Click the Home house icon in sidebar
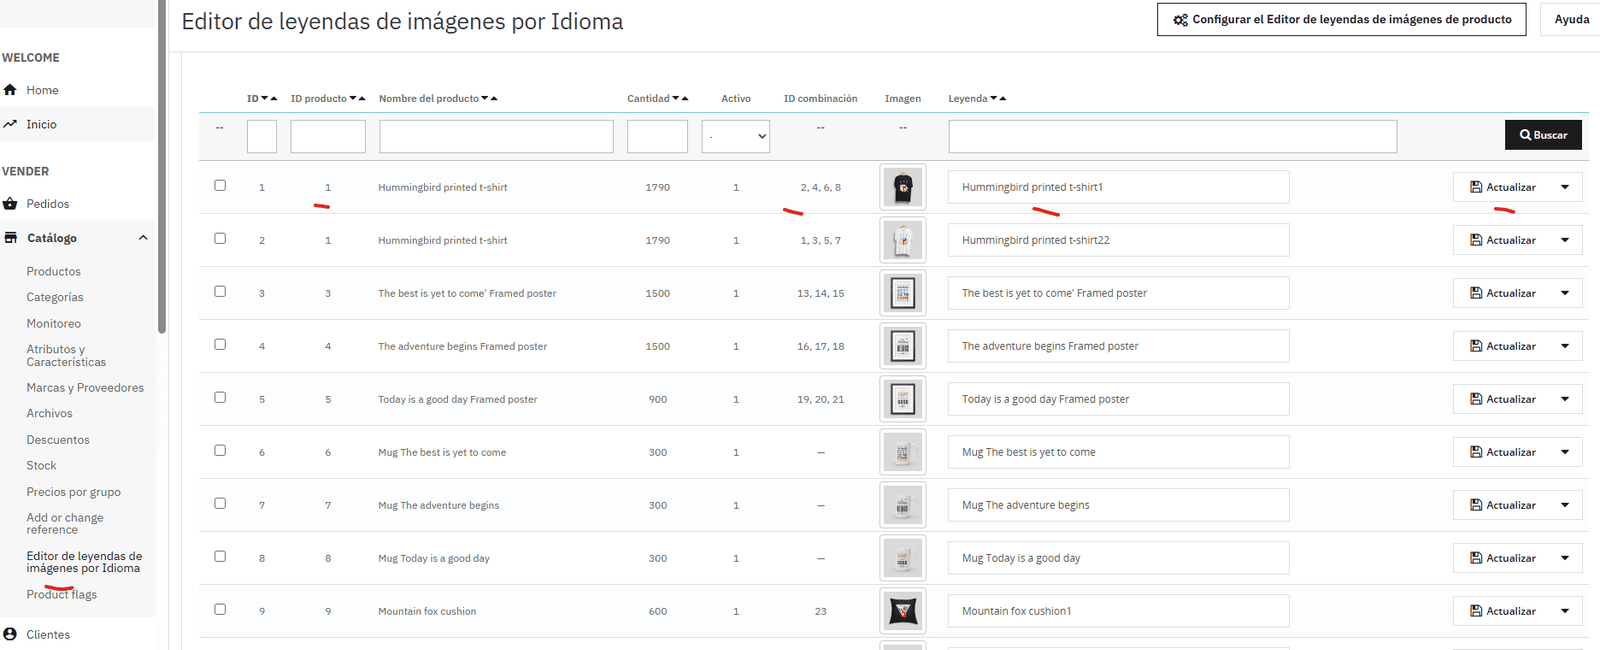 [x=10, y=90]
